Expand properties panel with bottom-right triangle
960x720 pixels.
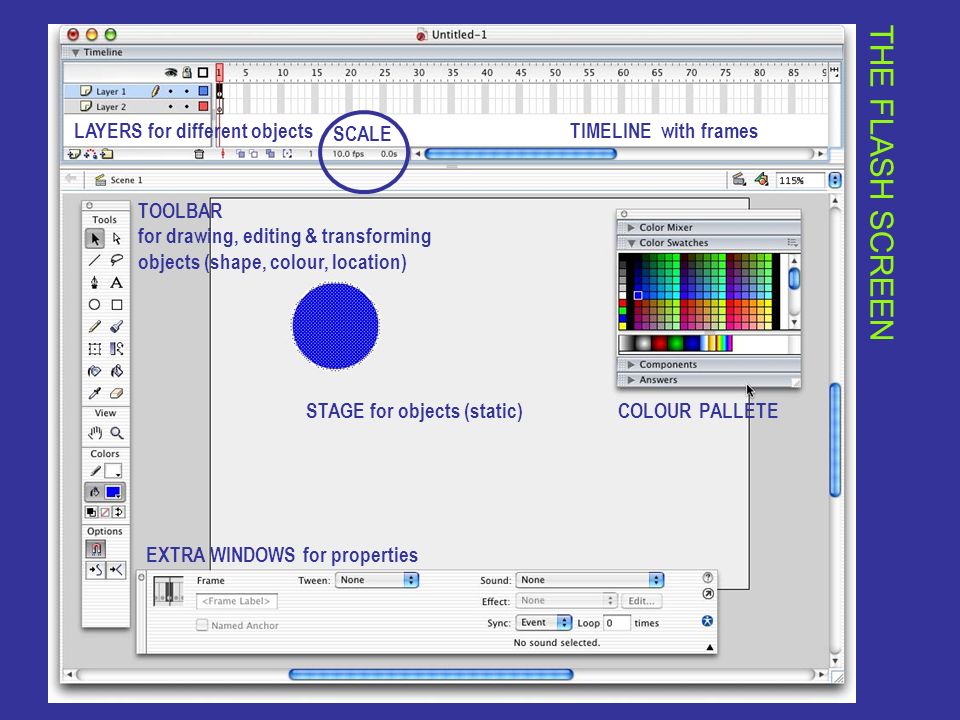710,647
